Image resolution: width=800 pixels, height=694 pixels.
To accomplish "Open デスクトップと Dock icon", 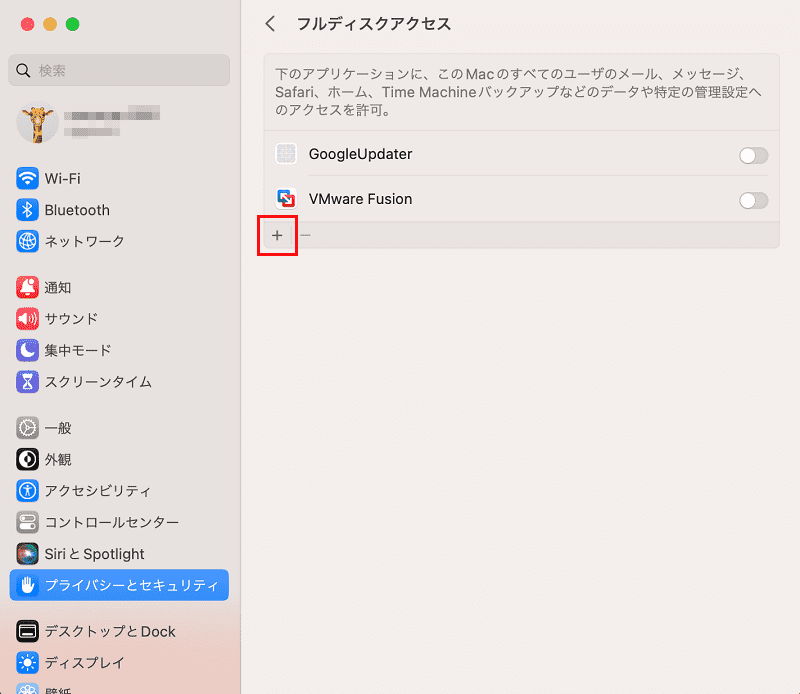I will pos(27,631).
